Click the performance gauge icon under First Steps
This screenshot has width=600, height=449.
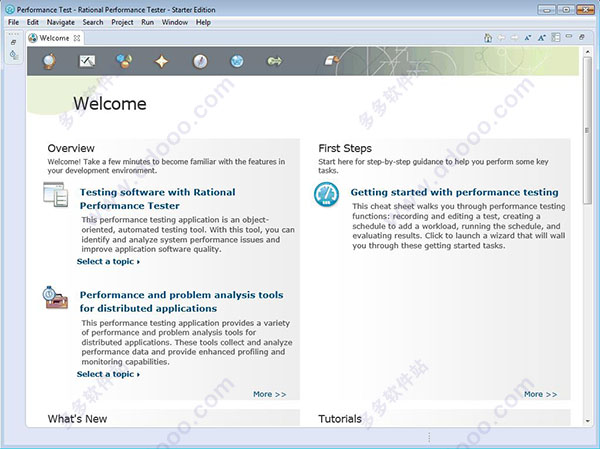326,194
